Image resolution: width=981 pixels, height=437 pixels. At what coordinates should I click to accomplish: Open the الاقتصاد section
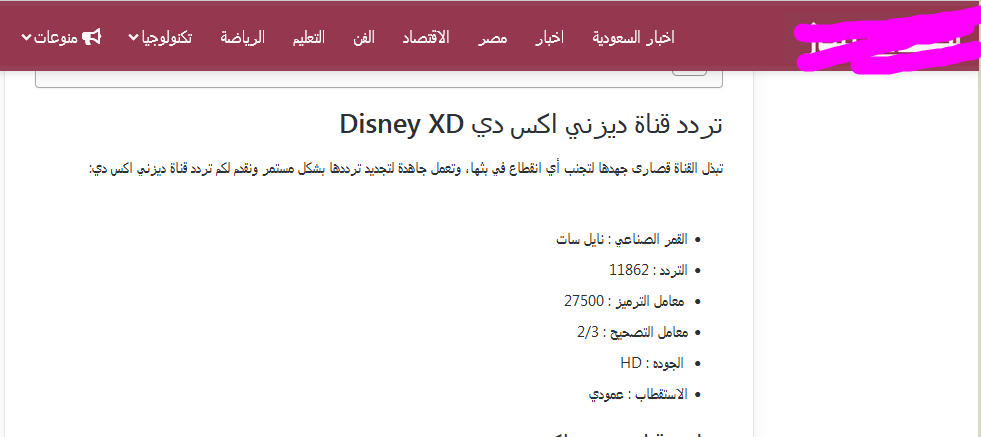click(427, 38)
